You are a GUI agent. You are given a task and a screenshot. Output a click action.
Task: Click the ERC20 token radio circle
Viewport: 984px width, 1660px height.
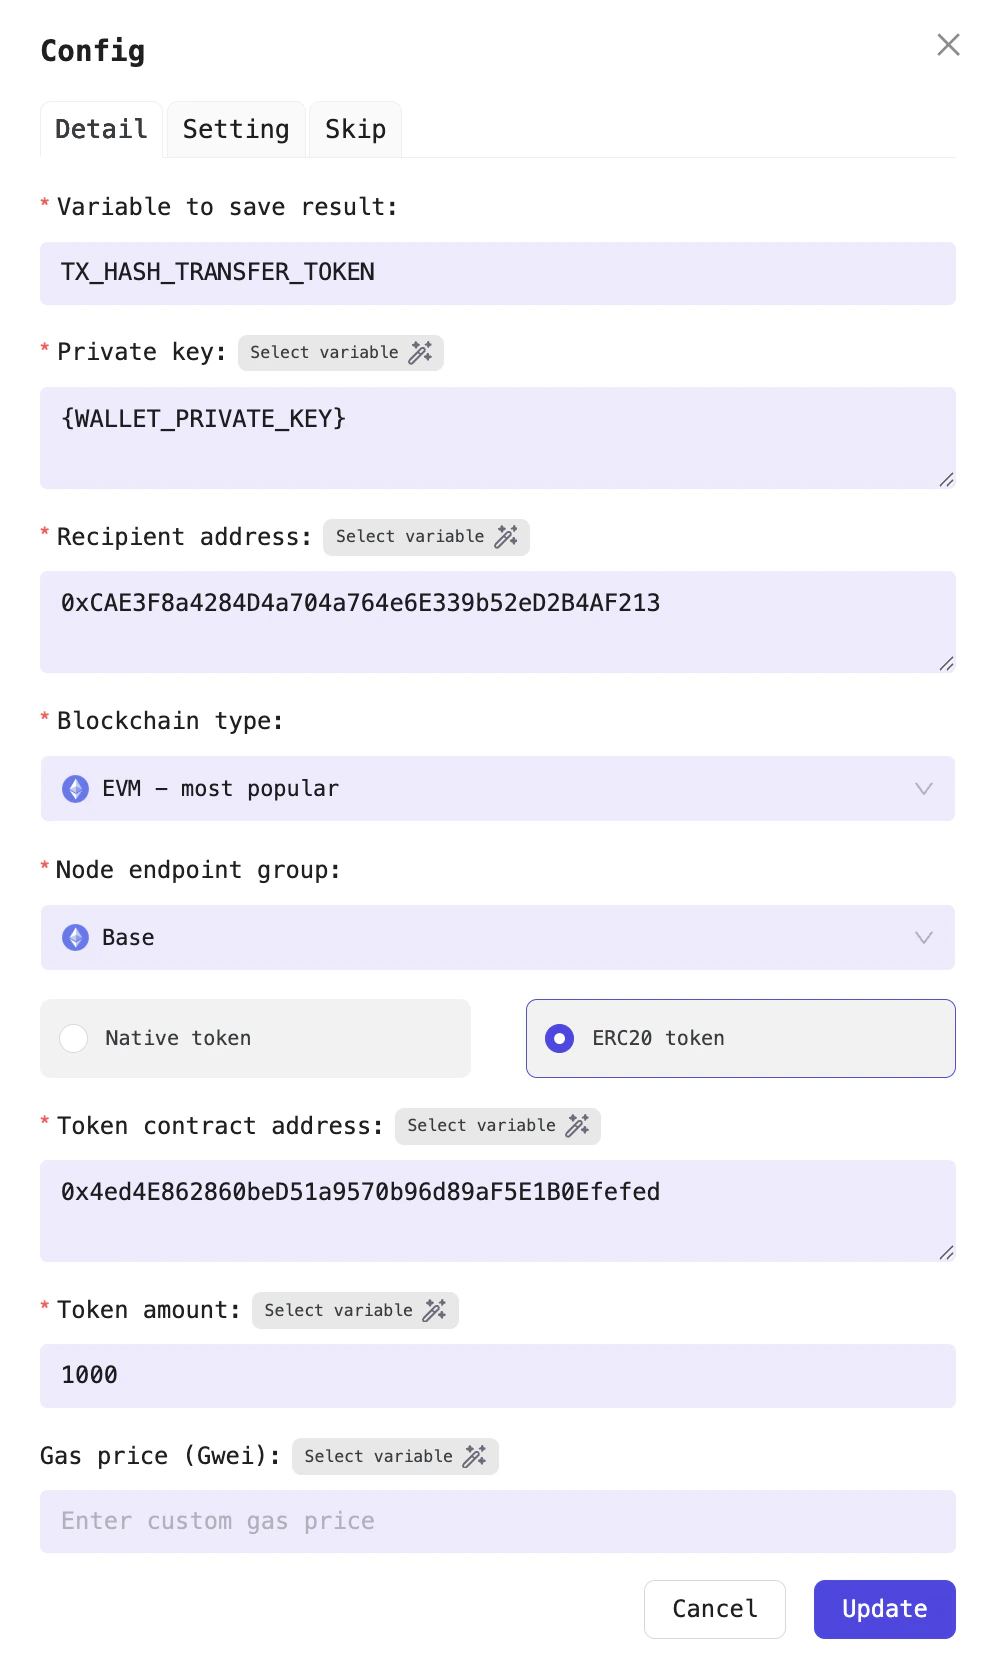[560, 1038]
